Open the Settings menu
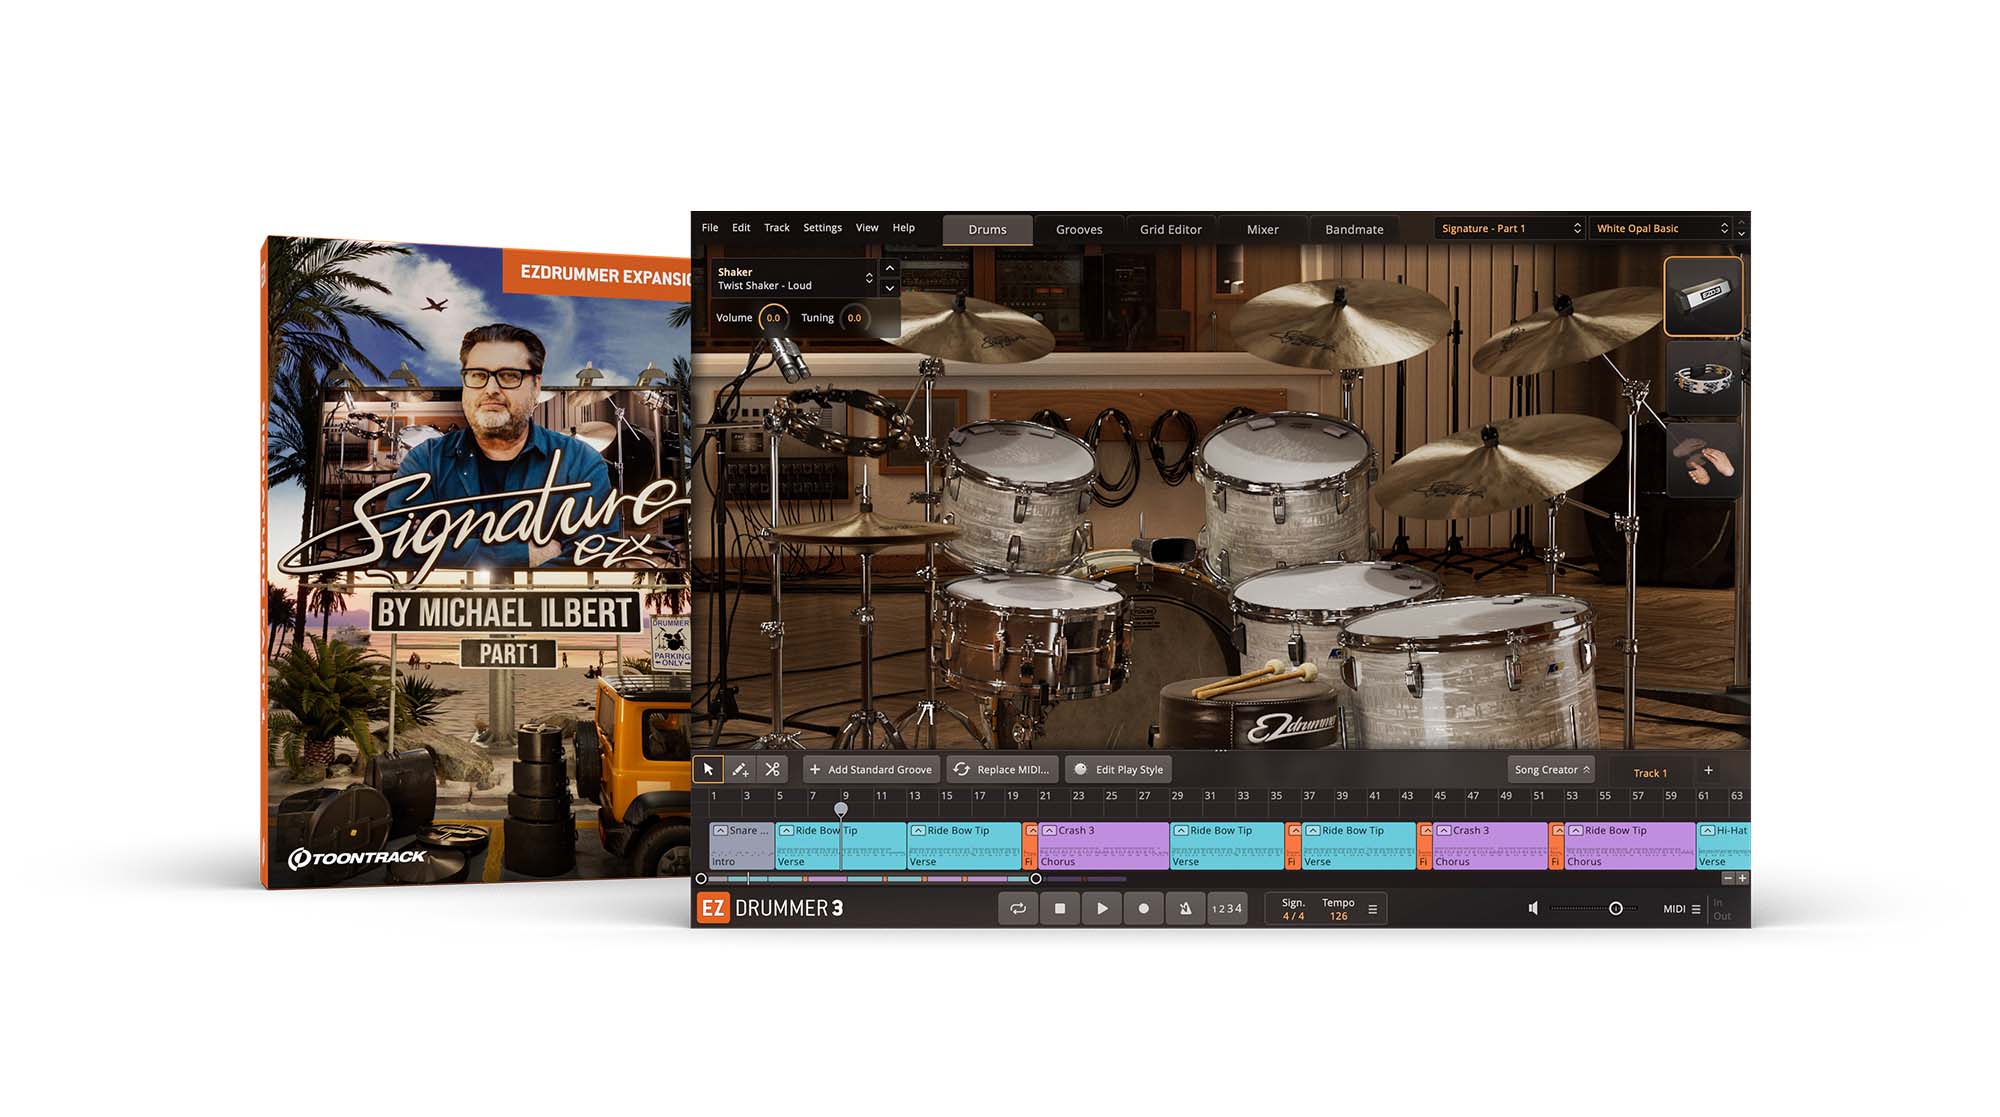This screenshot has width=2000, height=1117. coord(822,228)
